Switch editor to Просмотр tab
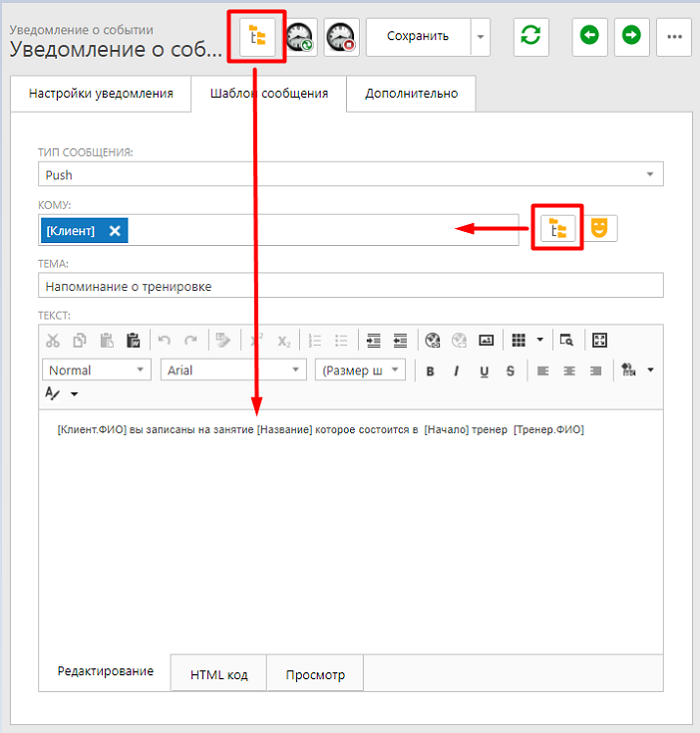Image resolution: width=700 pixels, height=733 pixels. click(315, 675)
